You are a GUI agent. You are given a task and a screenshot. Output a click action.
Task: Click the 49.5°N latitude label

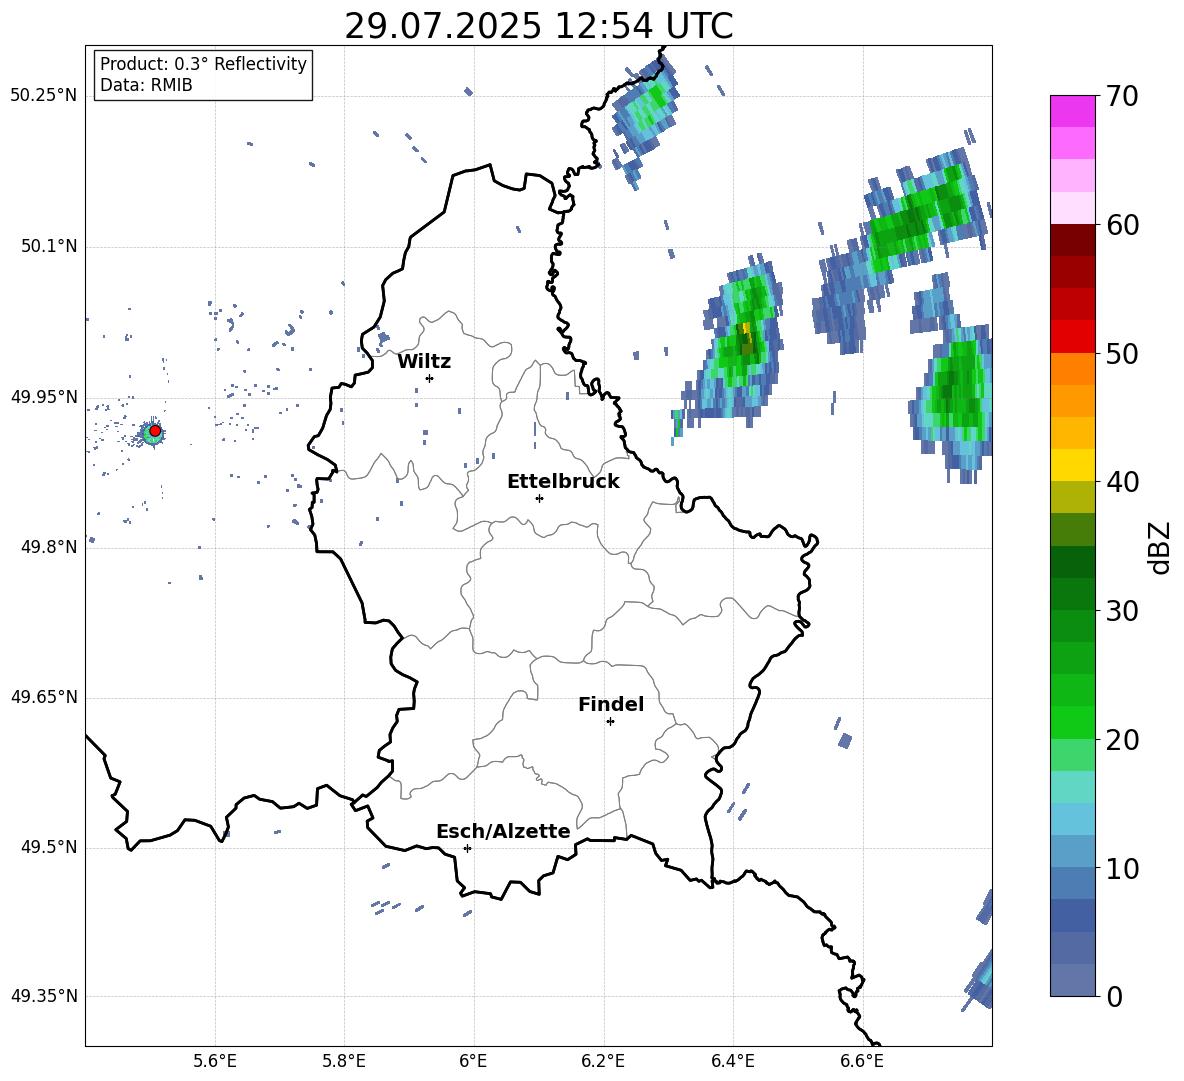(48, 848)
